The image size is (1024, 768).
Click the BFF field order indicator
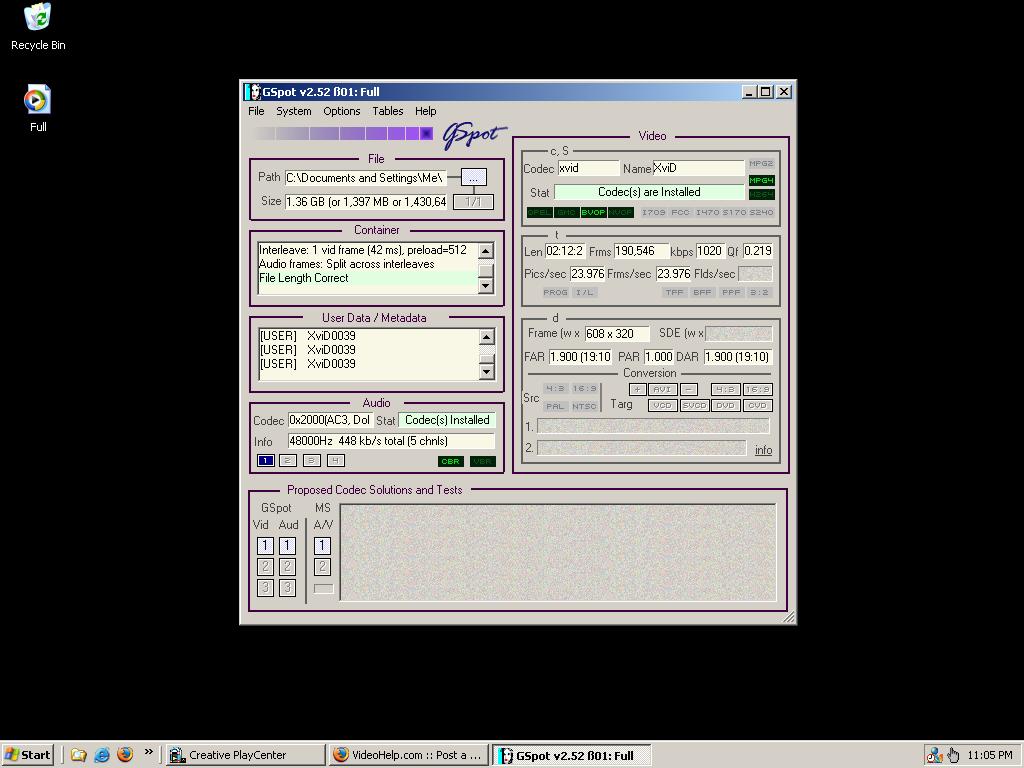tap(703, 292)
